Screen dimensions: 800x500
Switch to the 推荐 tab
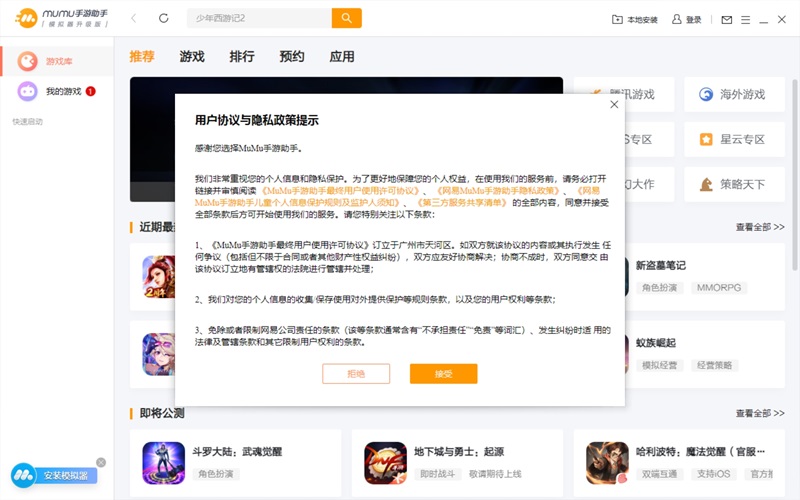coord(142,56)
